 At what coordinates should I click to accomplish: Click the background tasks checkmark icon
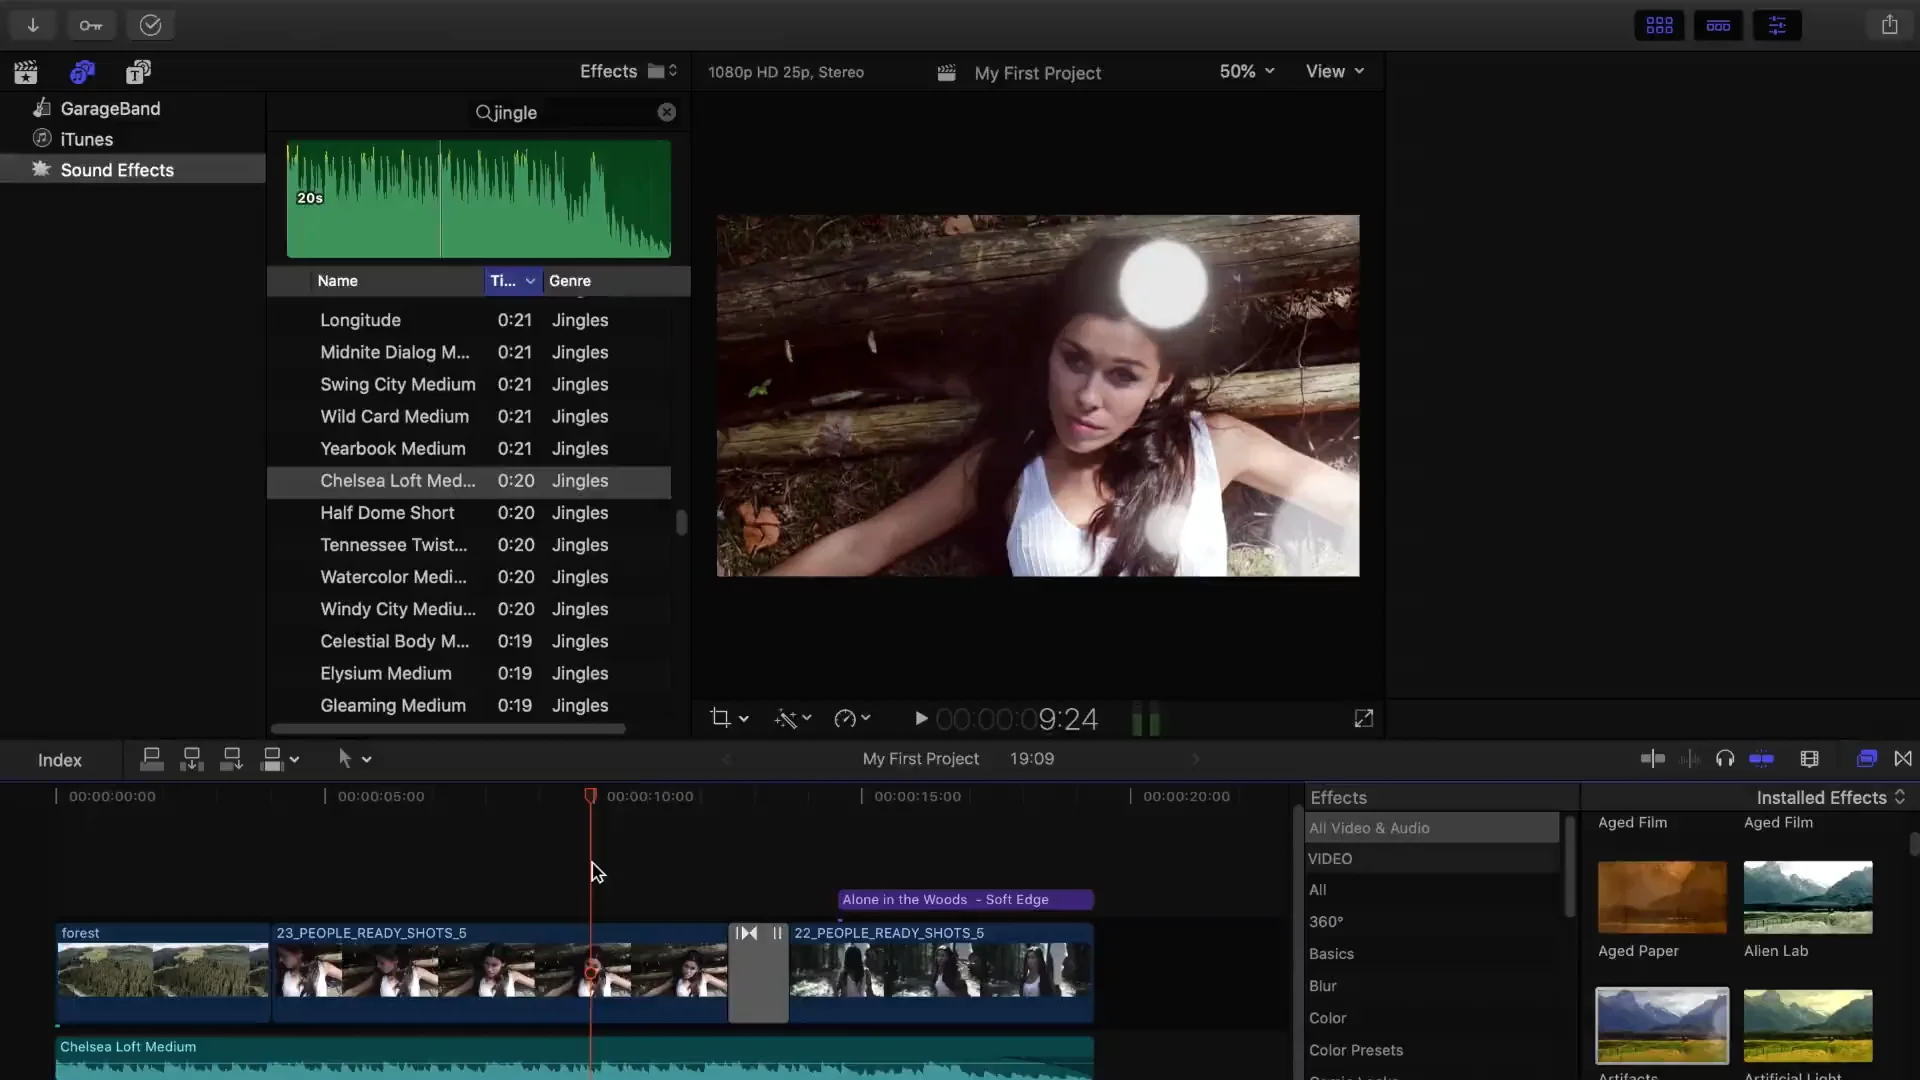[x=150, y=25]
